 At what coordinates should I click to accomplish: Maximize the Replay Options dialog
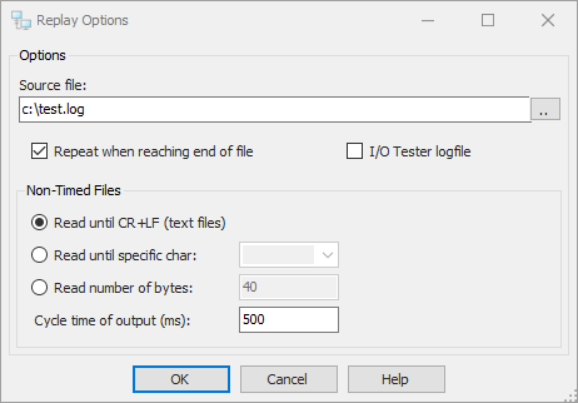click(x=488, y=20)
